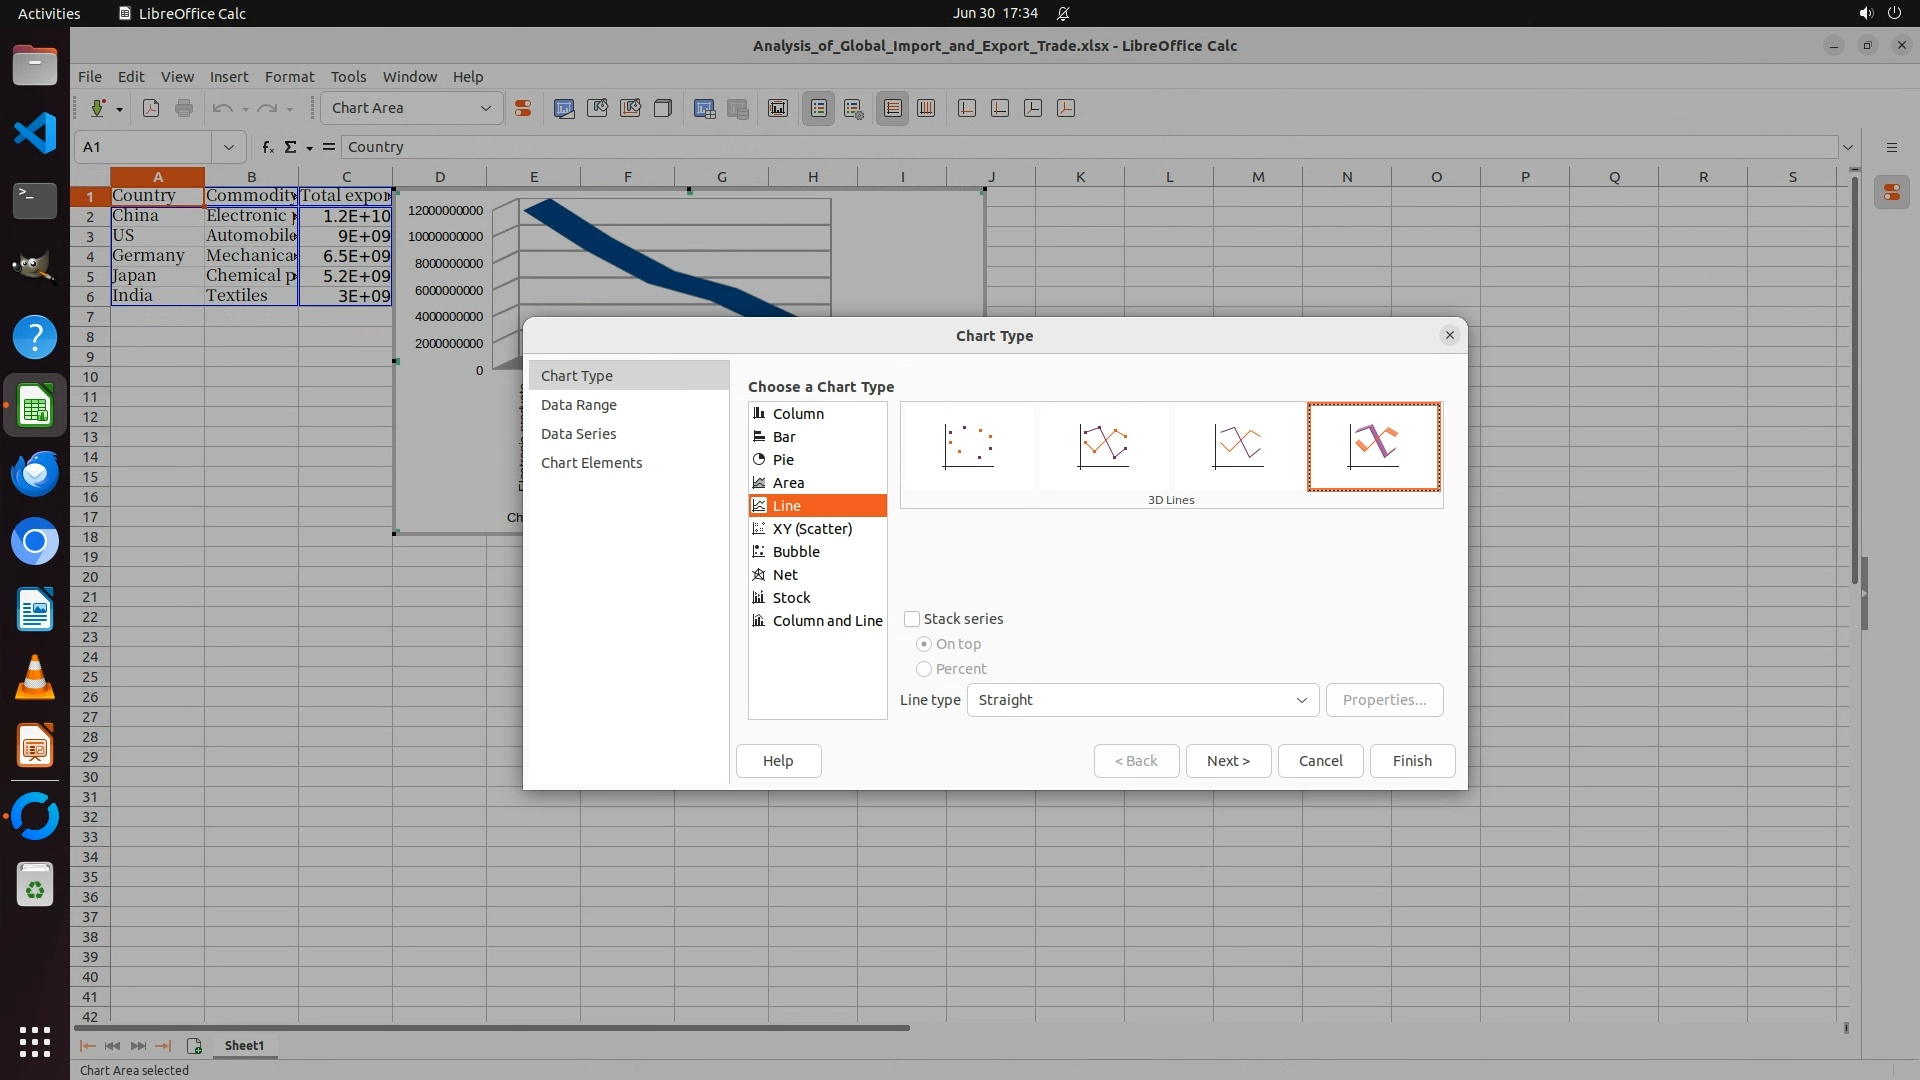Viewport: 1920px width, 1080px height.
Task: Select the On top radio button
Action: pos(924,644)
